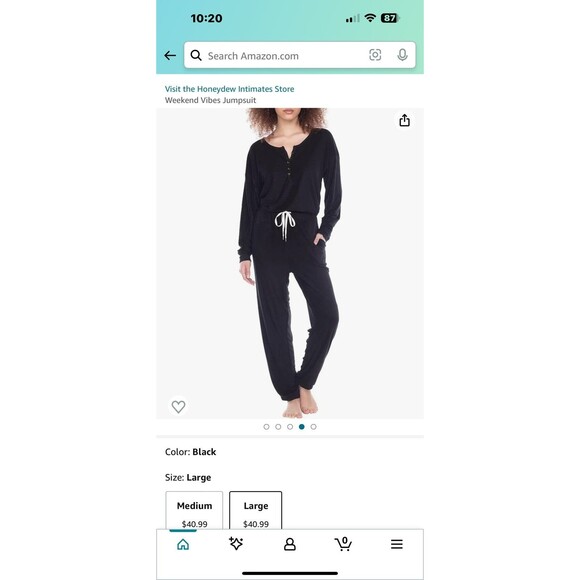Open the account profile icon
The height and width of the screenshot is (580, 580).
(x=290, y=544)
